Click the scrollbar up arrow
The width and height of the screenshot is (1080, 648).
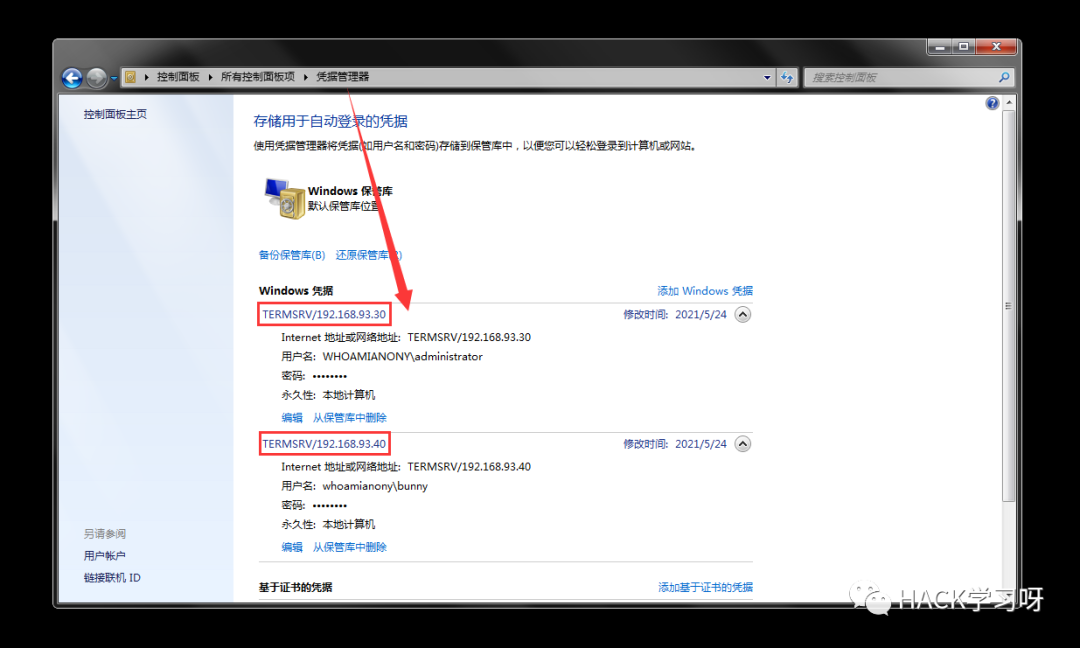(1009, 103)
